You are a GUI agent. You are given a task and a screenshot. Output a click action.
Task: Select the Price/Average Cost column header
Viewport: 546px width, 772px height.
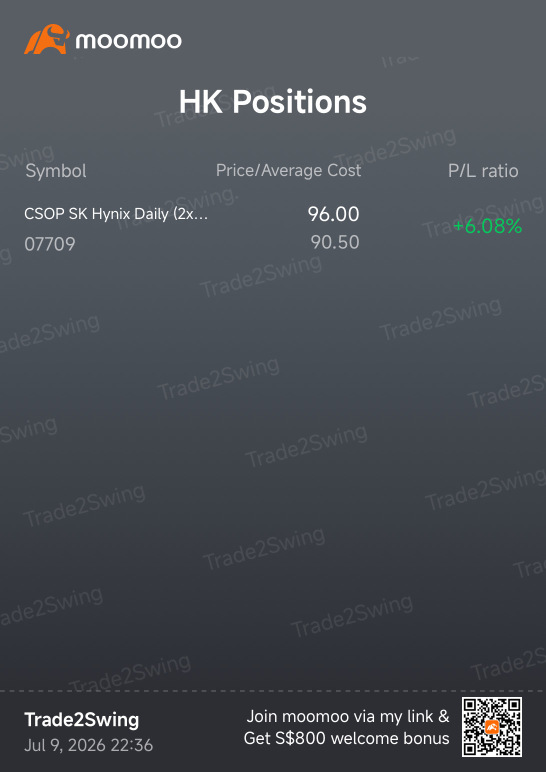[x=289, y=171]
